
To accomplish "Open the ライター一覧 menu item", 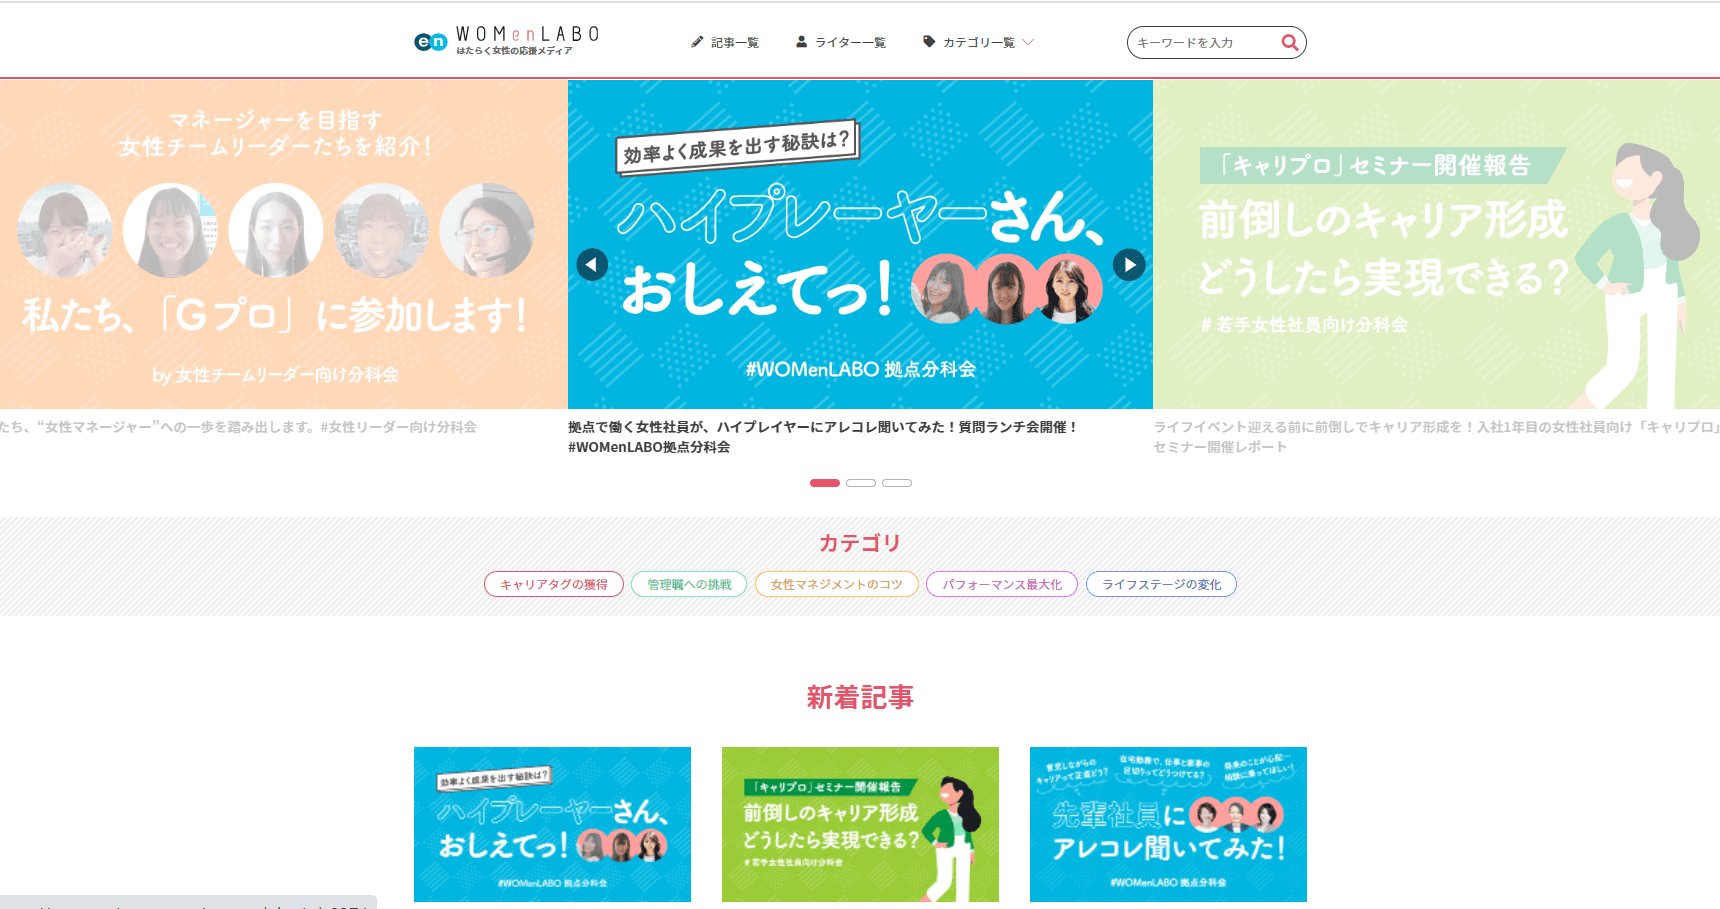I will (850, 42).
